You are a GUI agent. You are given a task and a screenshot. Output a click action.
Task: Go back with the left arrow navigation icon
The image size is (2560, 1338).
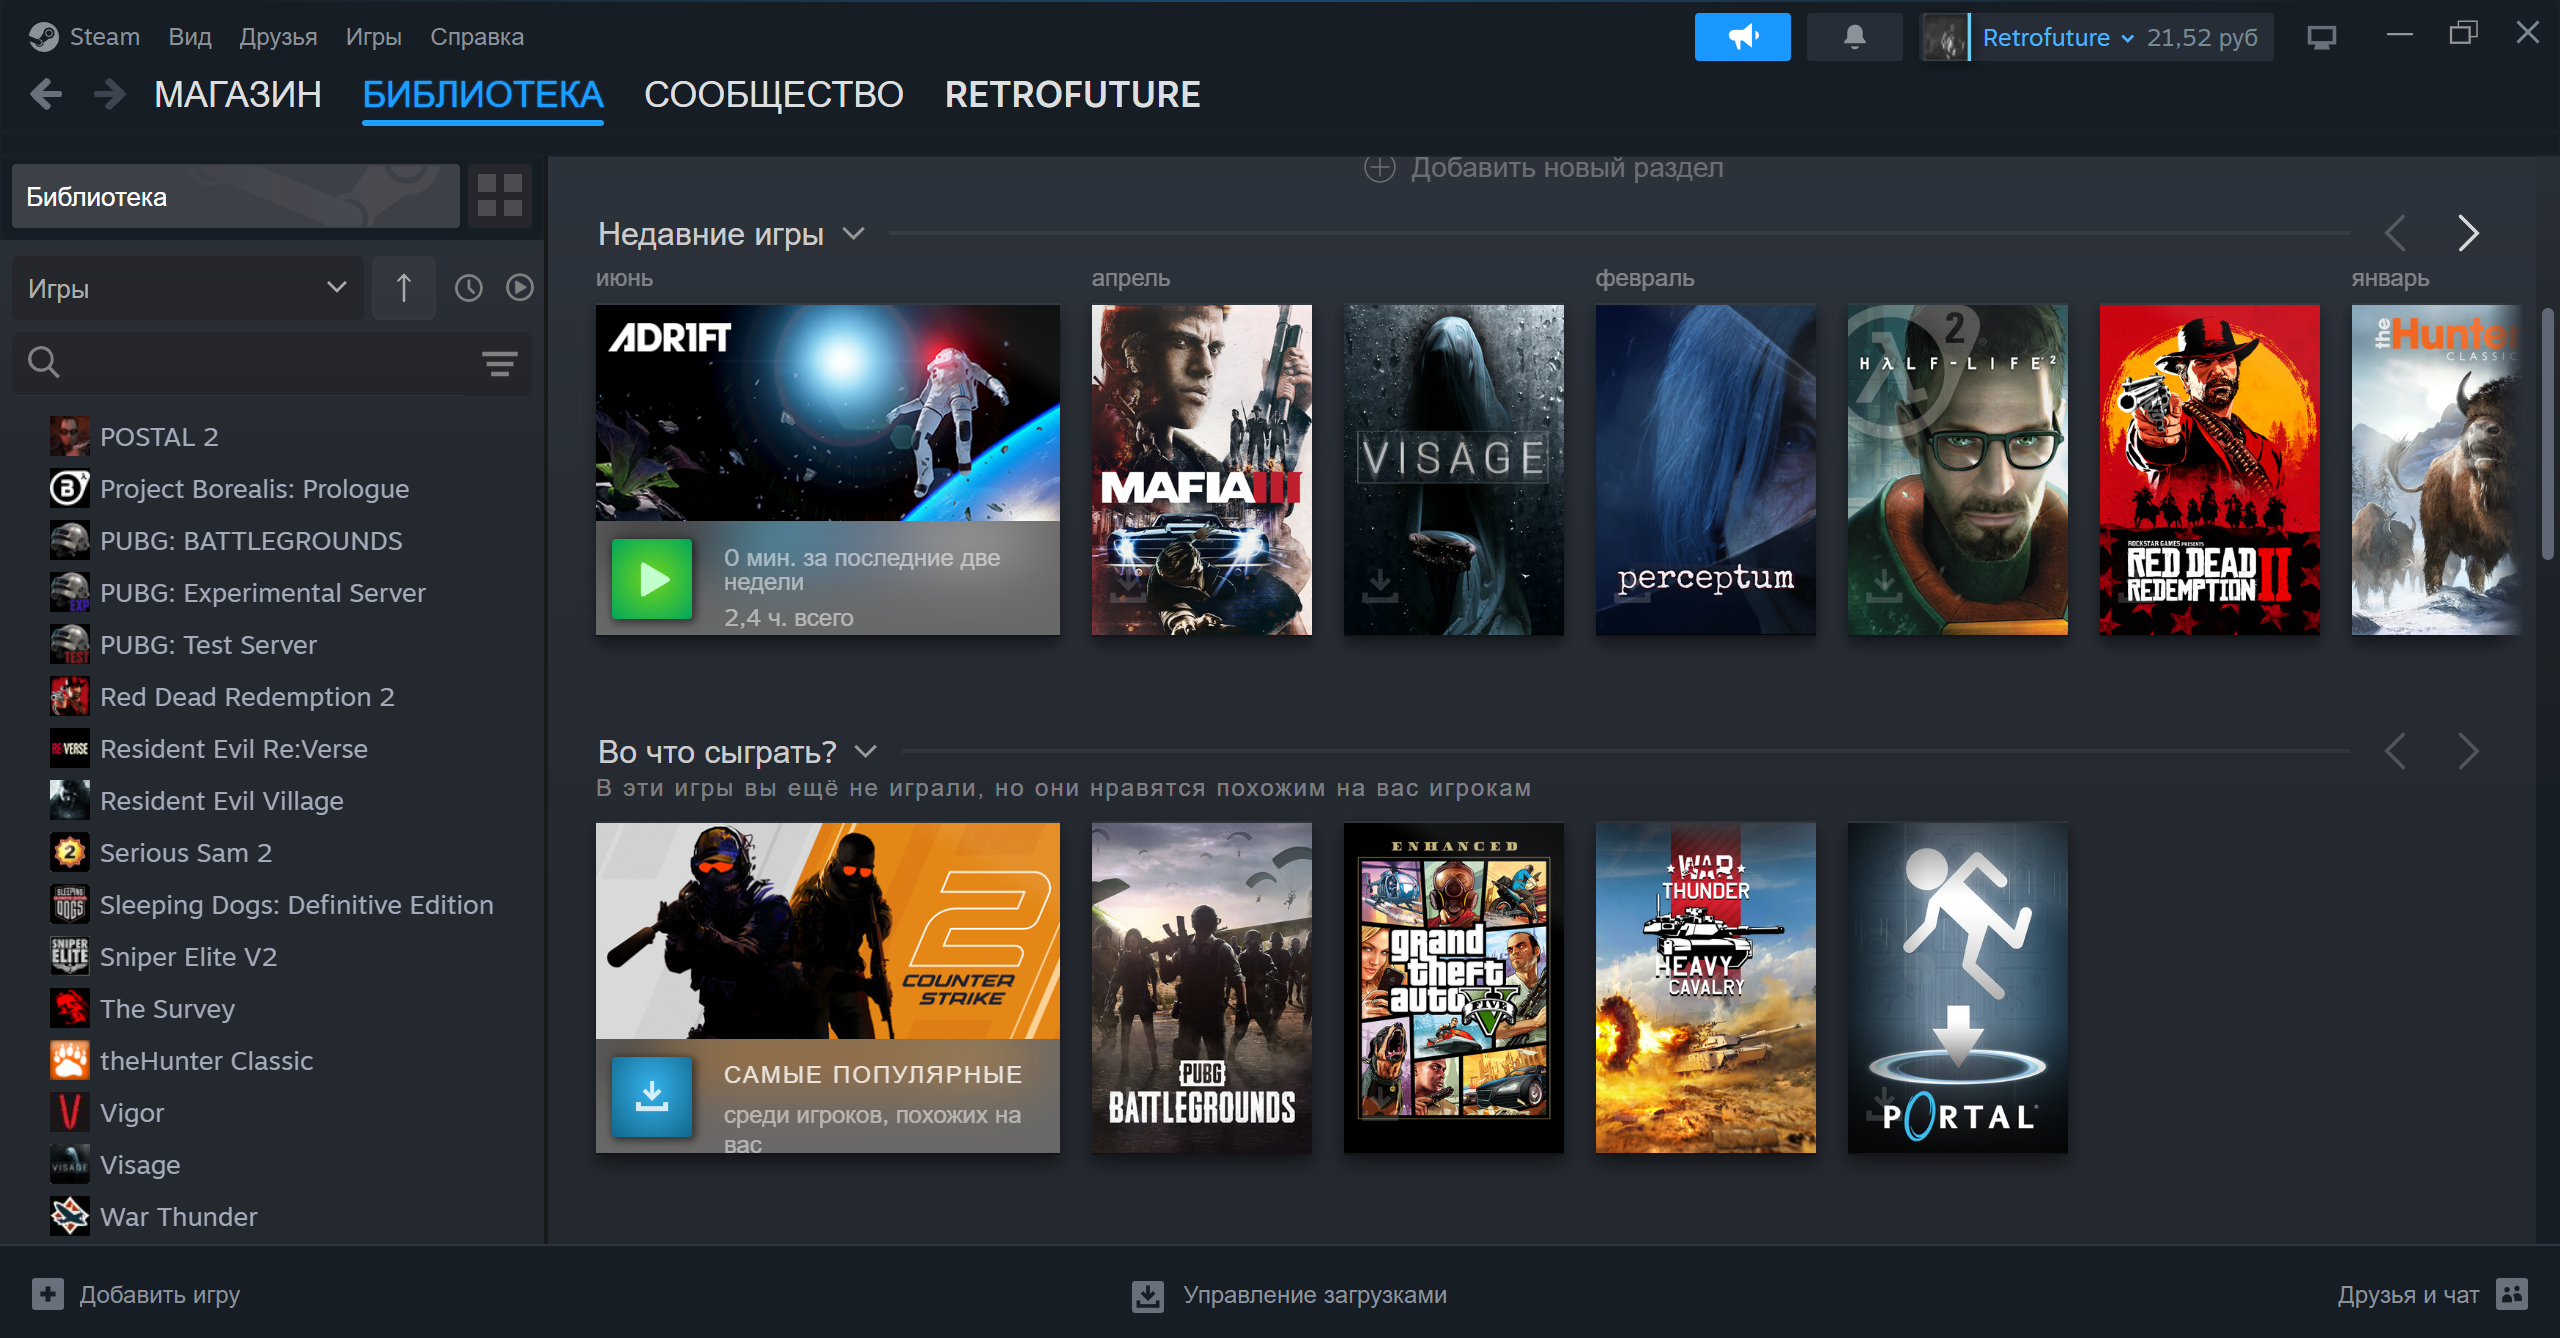(x=46, y=94)
